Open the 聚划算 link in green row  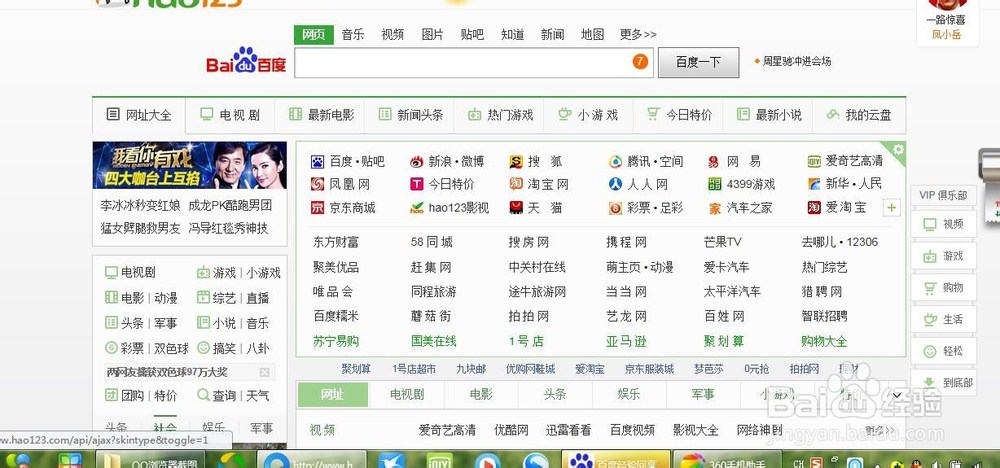tap(724, 341)
